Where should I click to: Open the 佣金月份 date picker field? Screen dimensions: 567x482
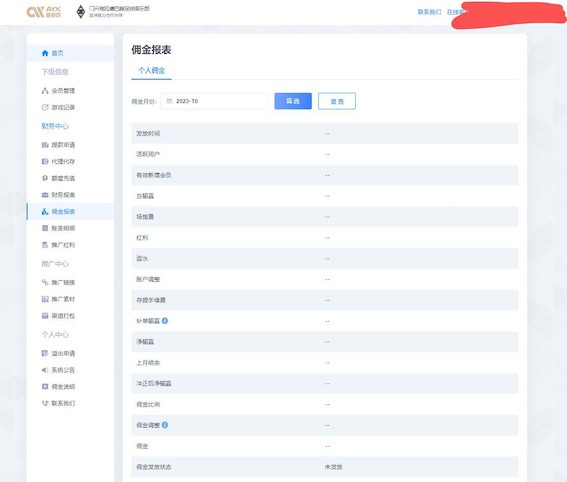tap(214, 101)
